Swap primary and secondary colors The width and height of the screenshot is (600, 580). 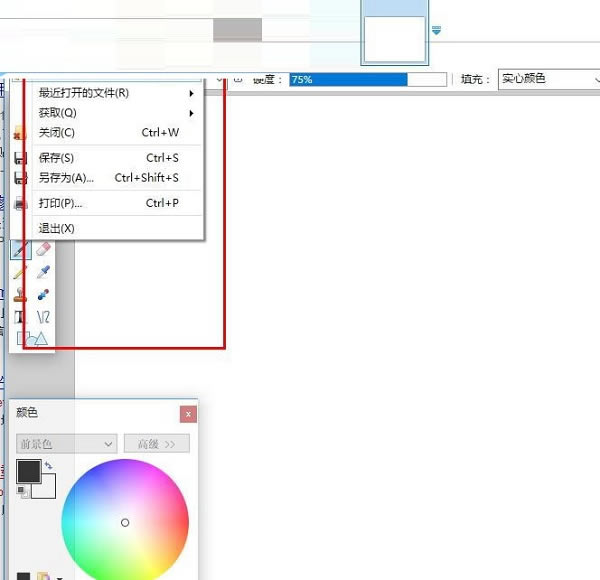[x=49, y=466]
